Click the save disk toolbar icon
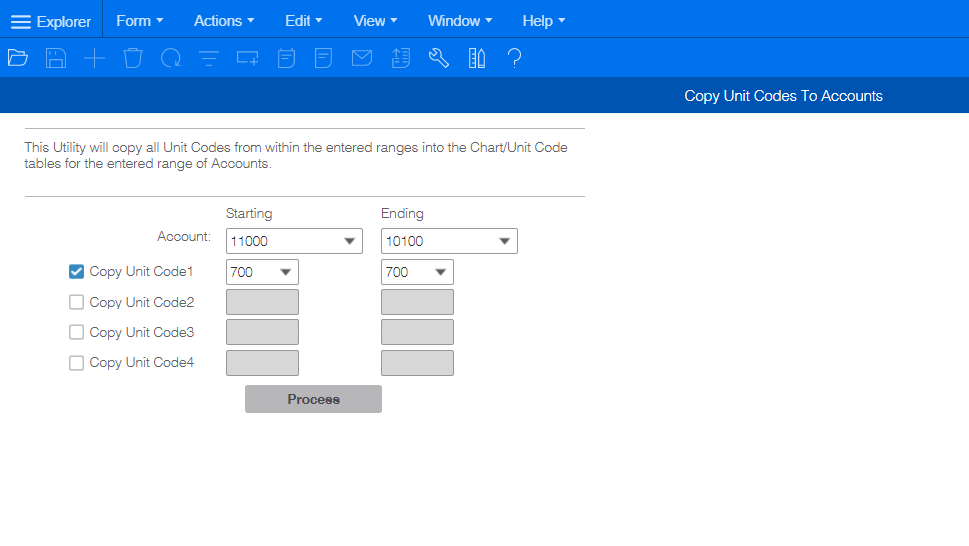 pyautogui.click(x=56, y=59)
